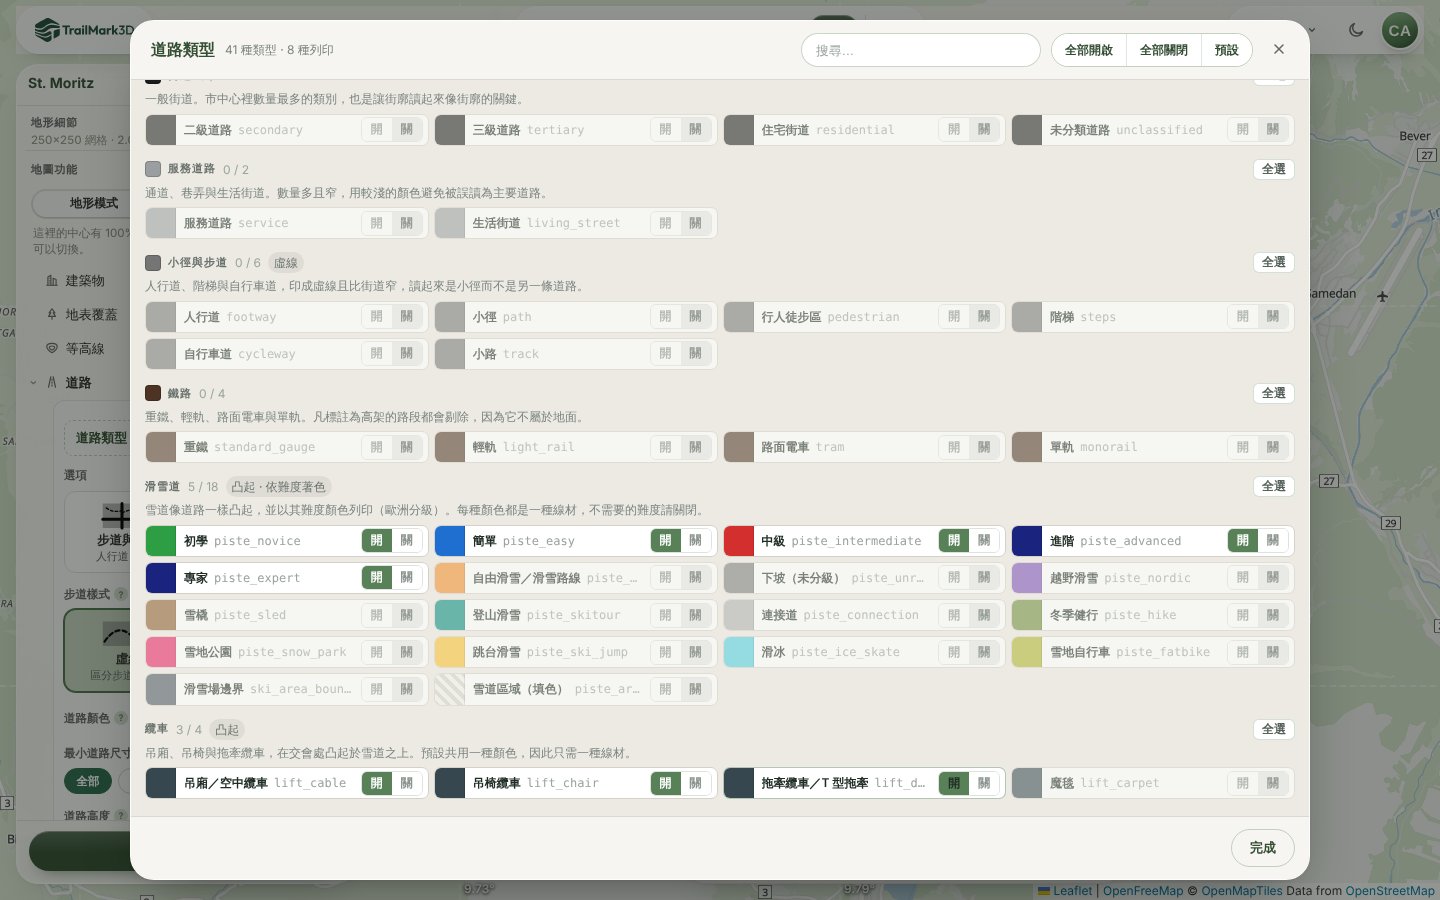The width and height of the screenshot is (1440, 900).
Task: Click the pink 雪地公園 piste_snow_park swatch
Action: (161, 652)
